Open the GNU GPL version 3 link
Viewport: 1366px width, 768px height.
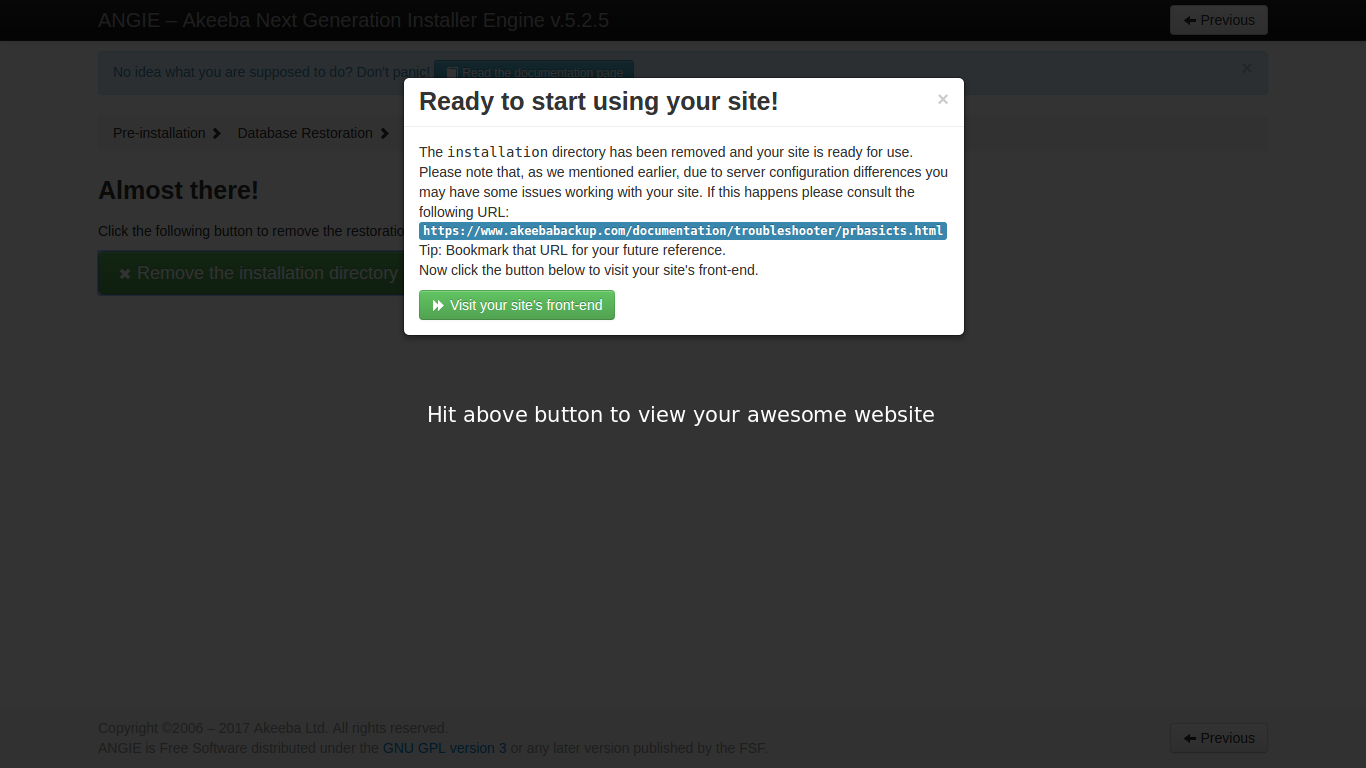(x=445, y=748)
